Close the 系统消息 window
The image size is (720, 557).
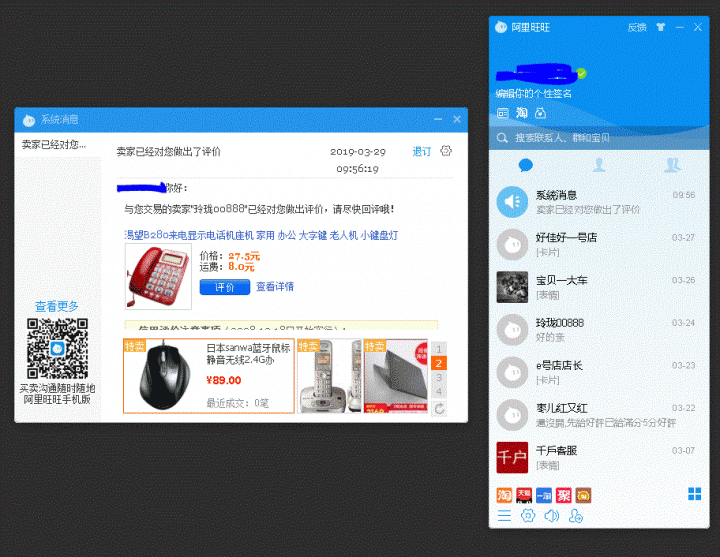point(457,119)
